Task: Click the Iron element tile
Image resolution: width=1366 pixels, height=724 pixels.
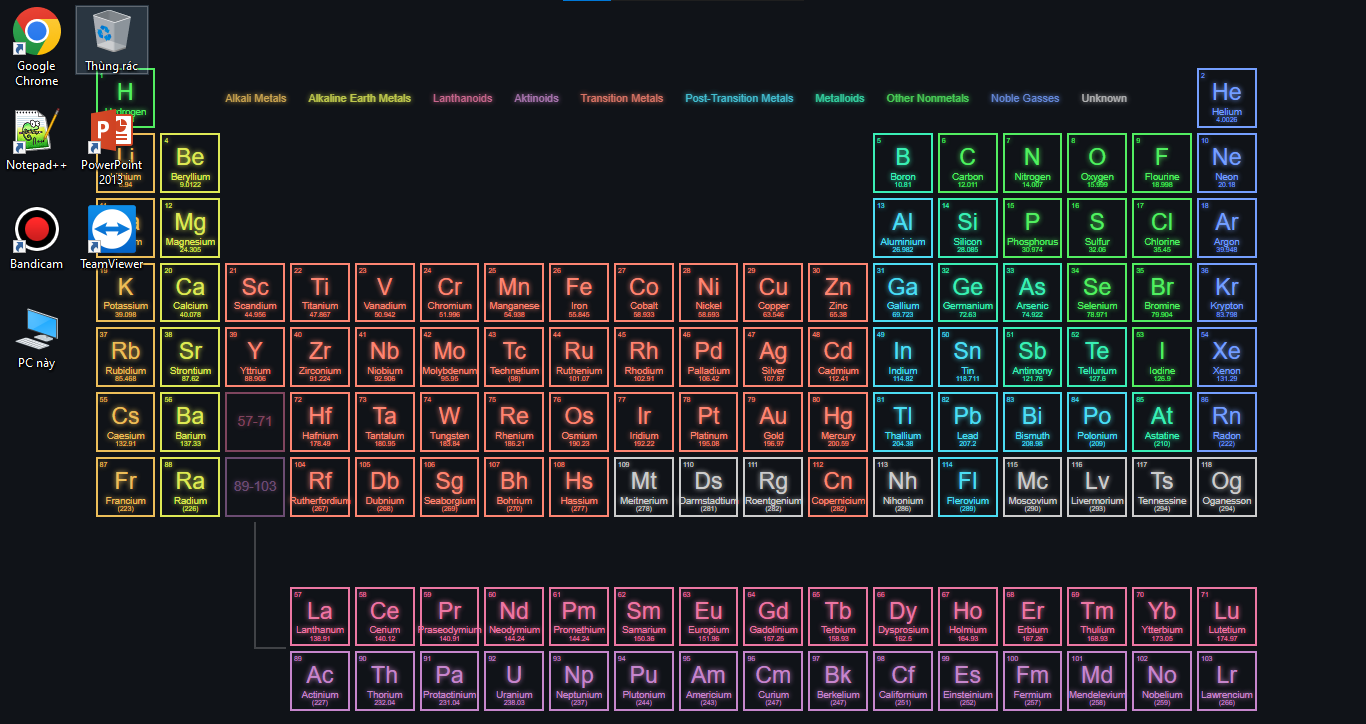Action: (x=579, y=292)
